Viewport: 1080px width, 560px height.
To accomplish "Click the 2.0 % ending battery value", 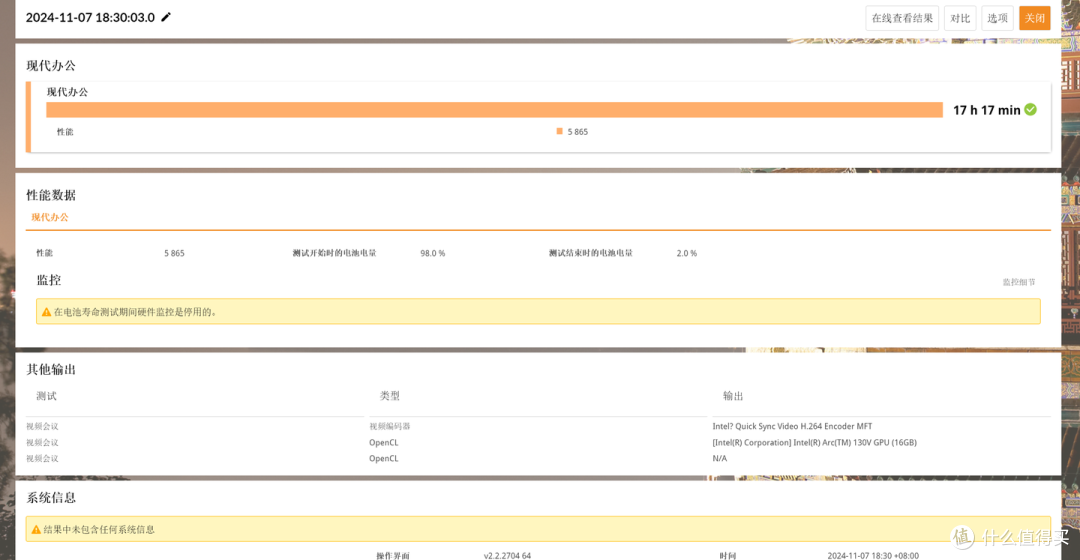I will coord(687,253).
